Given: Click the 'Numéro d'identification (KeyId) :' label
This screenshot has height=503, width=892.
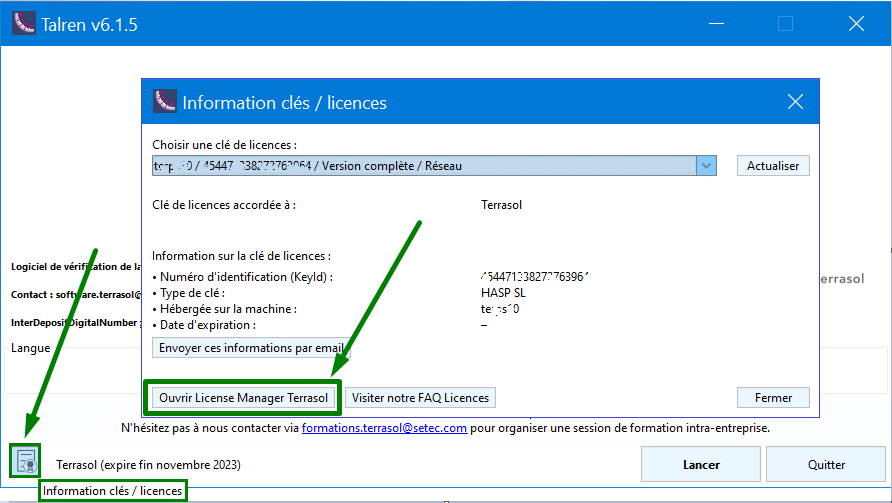Looking at the screenshot, I should (242, 277).
